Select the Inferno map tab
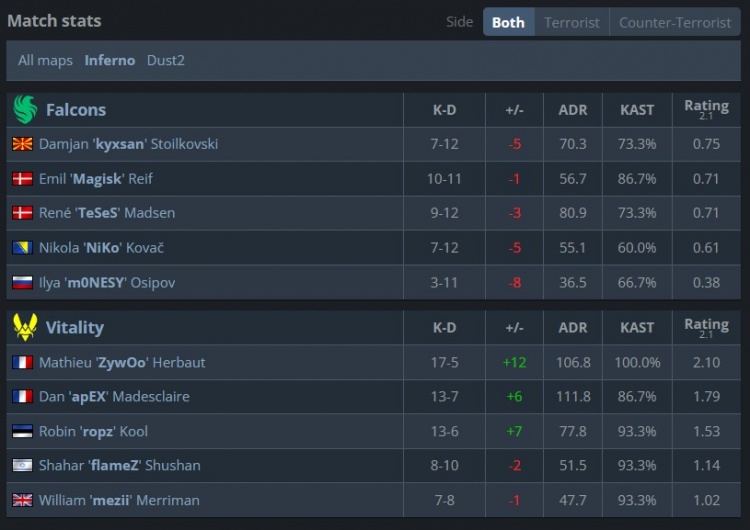The width and height of the screenshot is (750, 530). click(x=110, y=60)
